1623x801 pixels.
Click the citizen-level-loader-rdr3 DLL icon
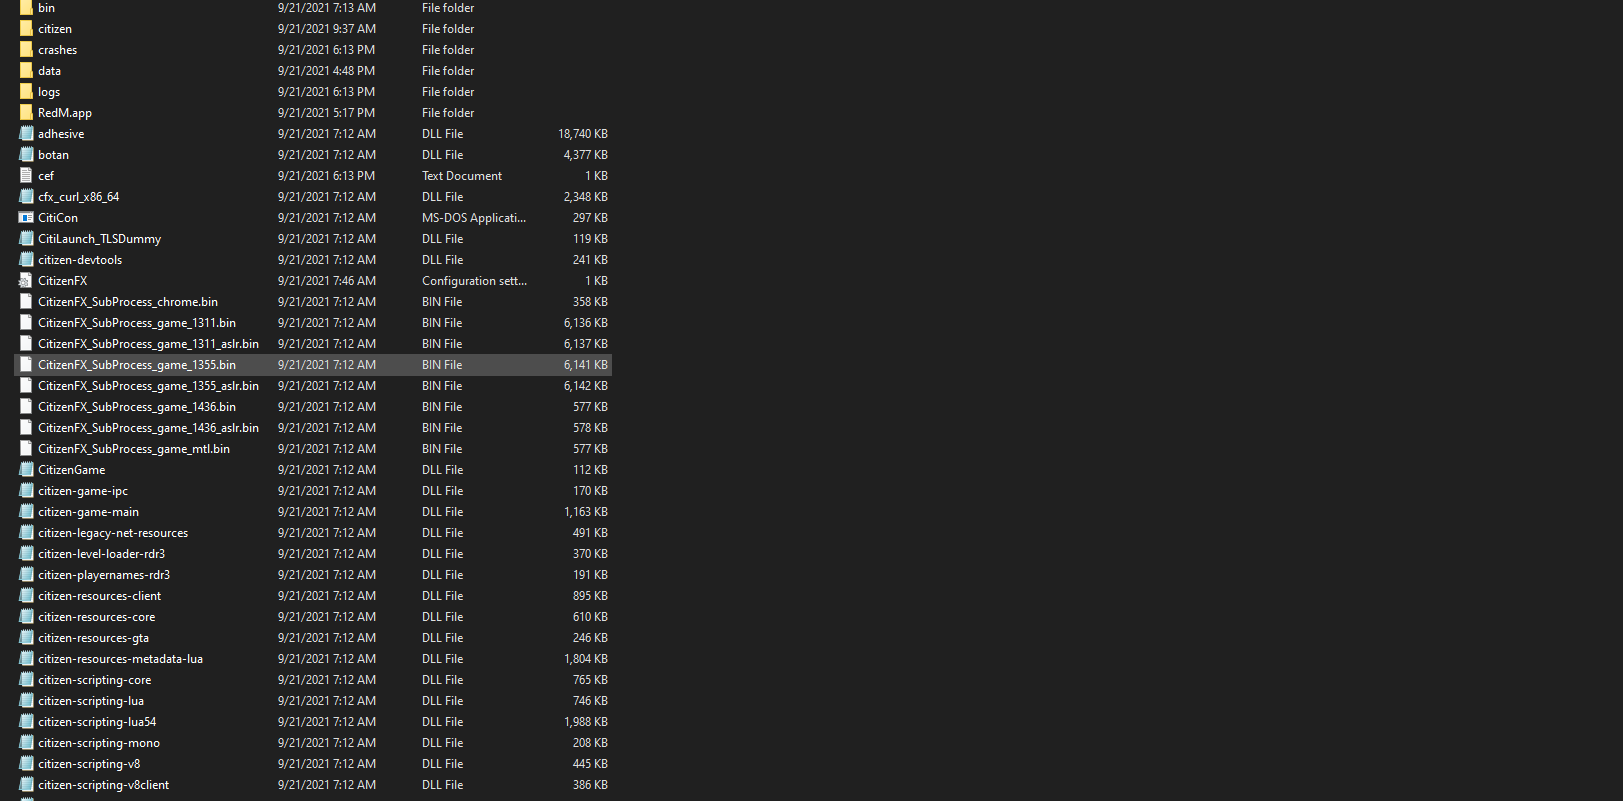pos(26,553)
